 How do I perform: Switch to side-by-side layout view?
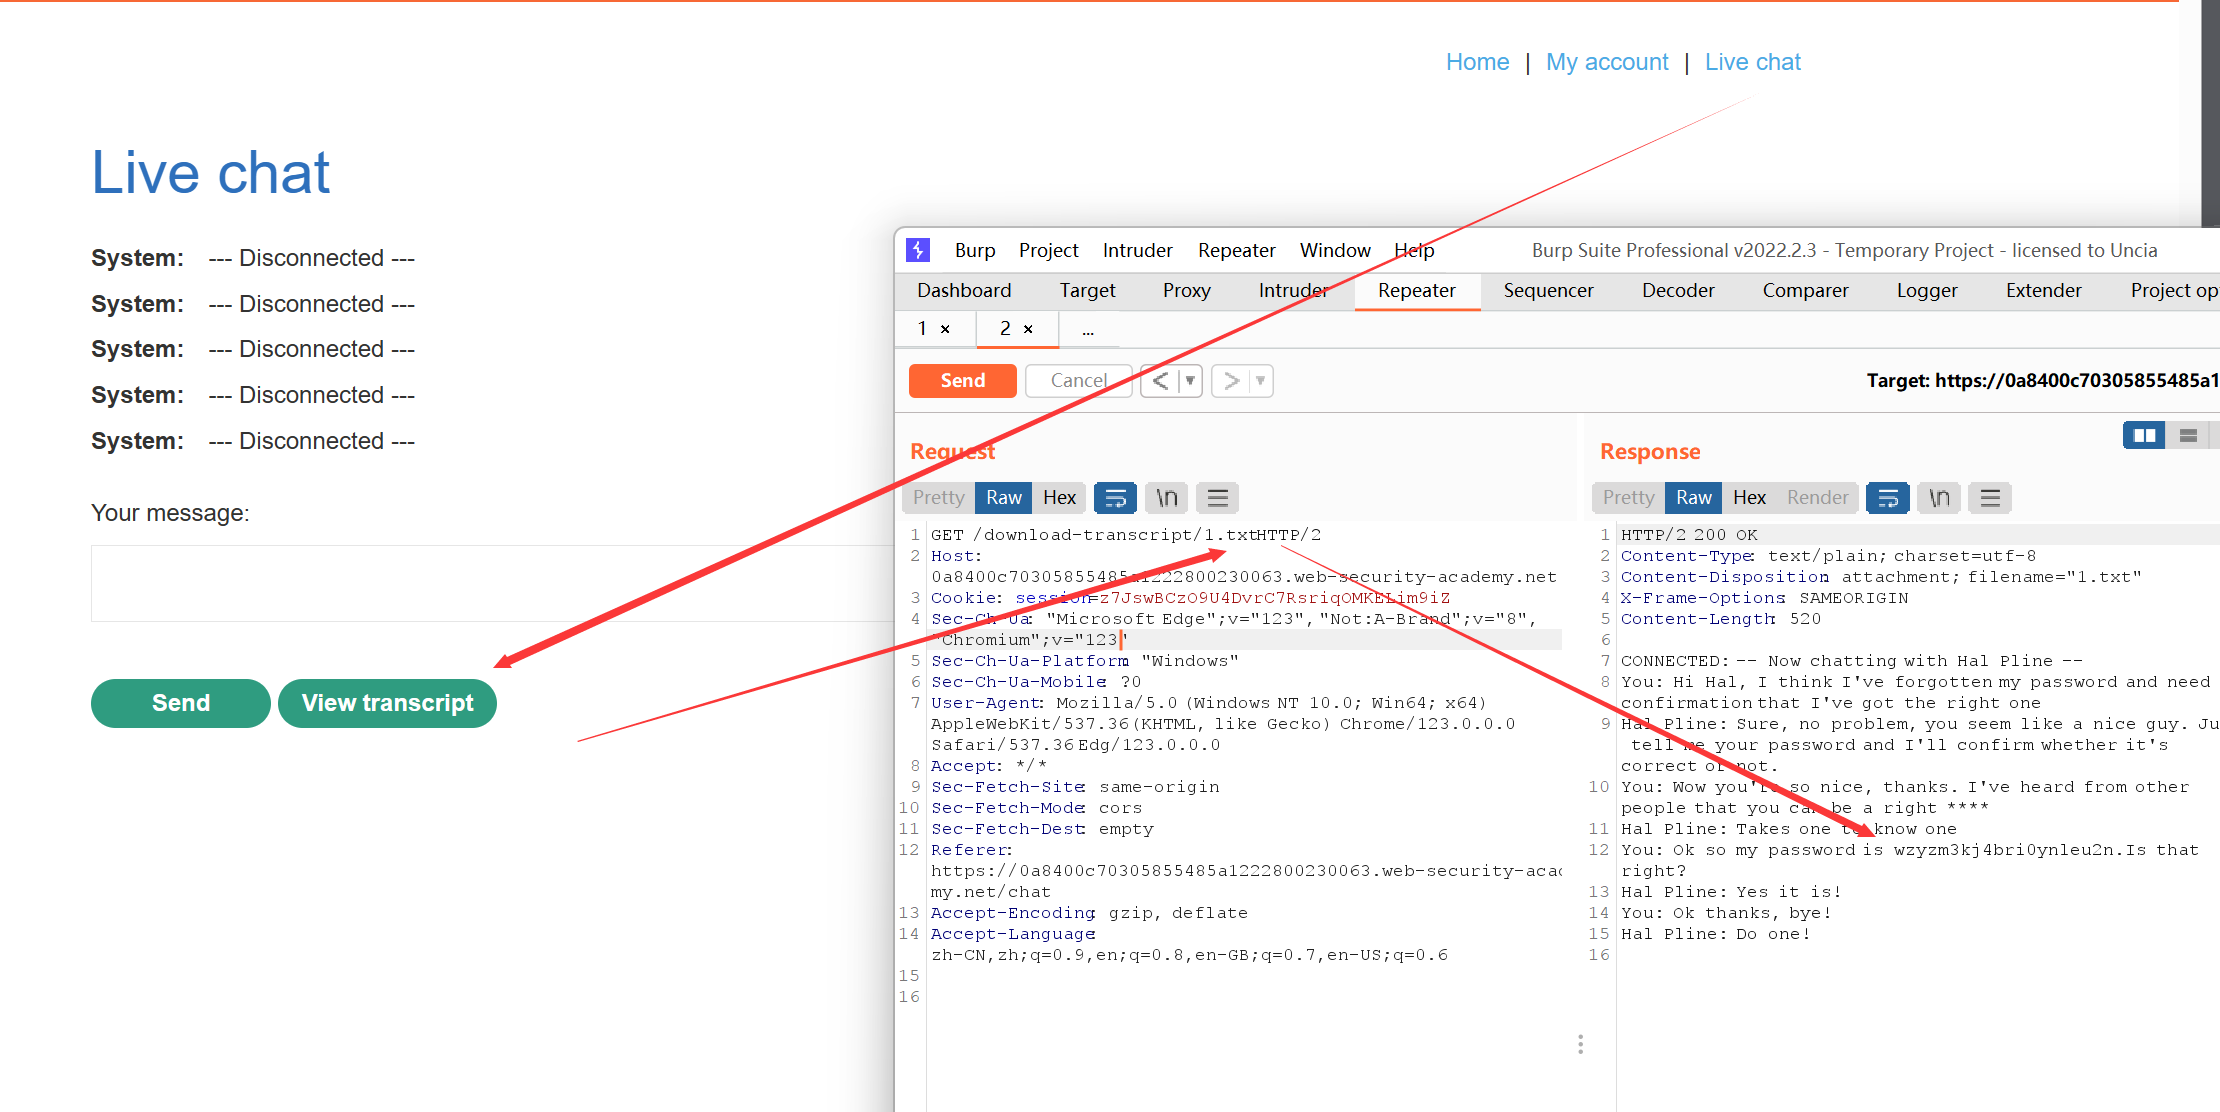tap(2144, 435)
